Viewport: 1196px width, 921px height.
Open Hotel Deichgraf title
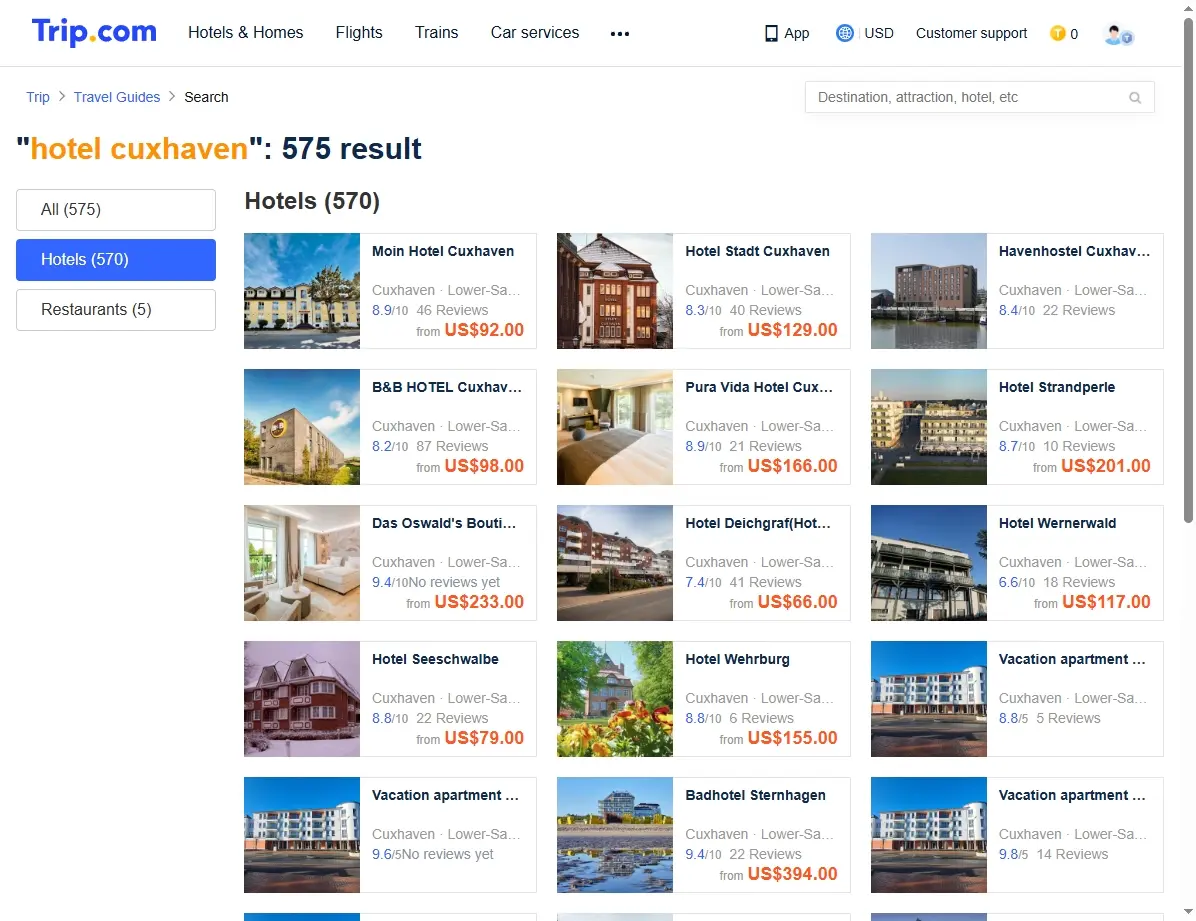point(758,523)
